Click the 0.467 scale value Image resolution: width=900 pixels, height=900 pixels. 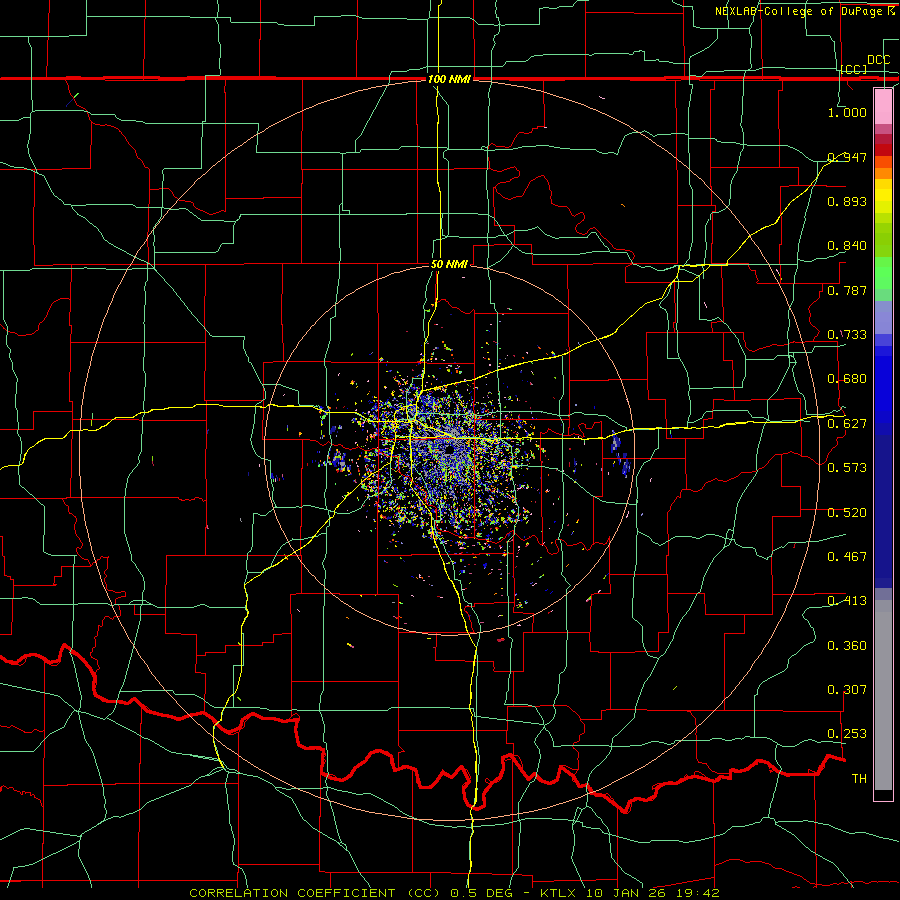click(847, 557)
